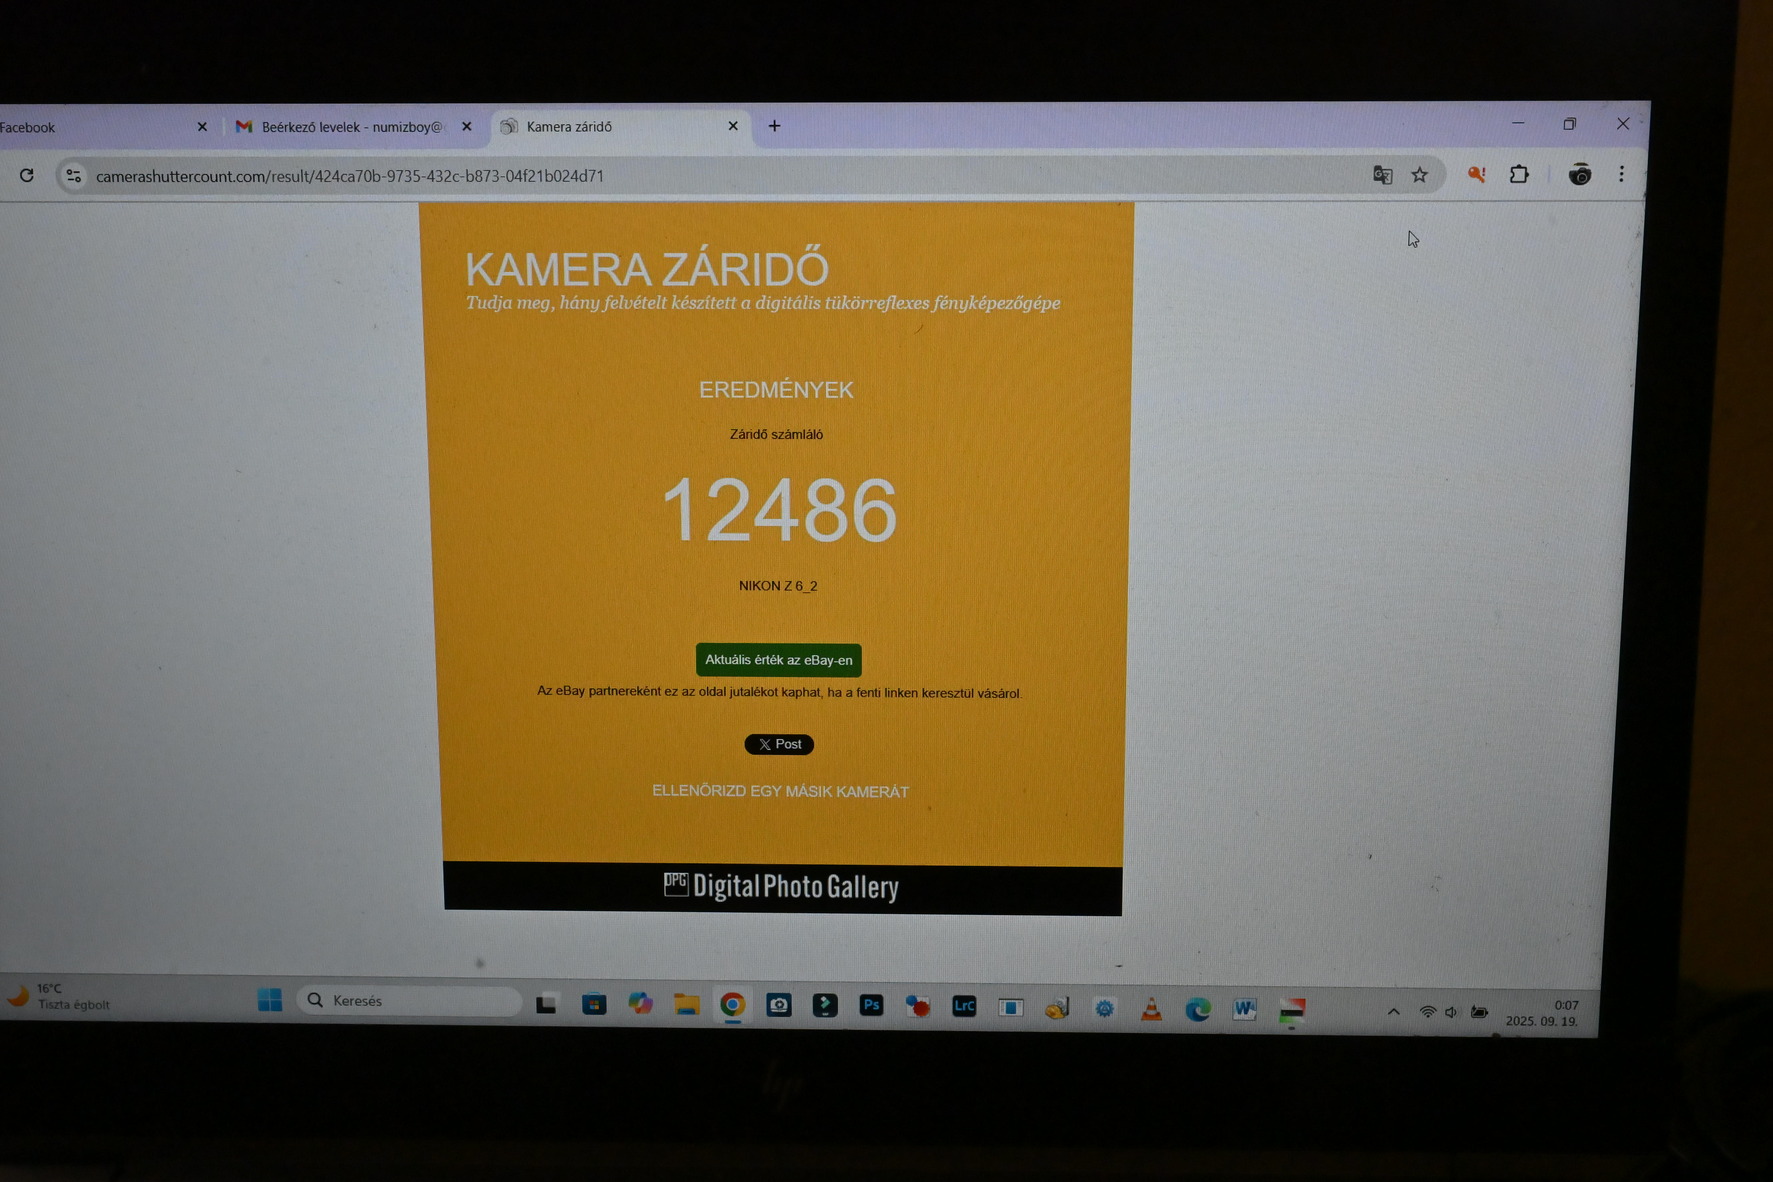Click the volume icon to adjust sound
The height and width of the screenshot is (1182, 1773).
1452,1012
